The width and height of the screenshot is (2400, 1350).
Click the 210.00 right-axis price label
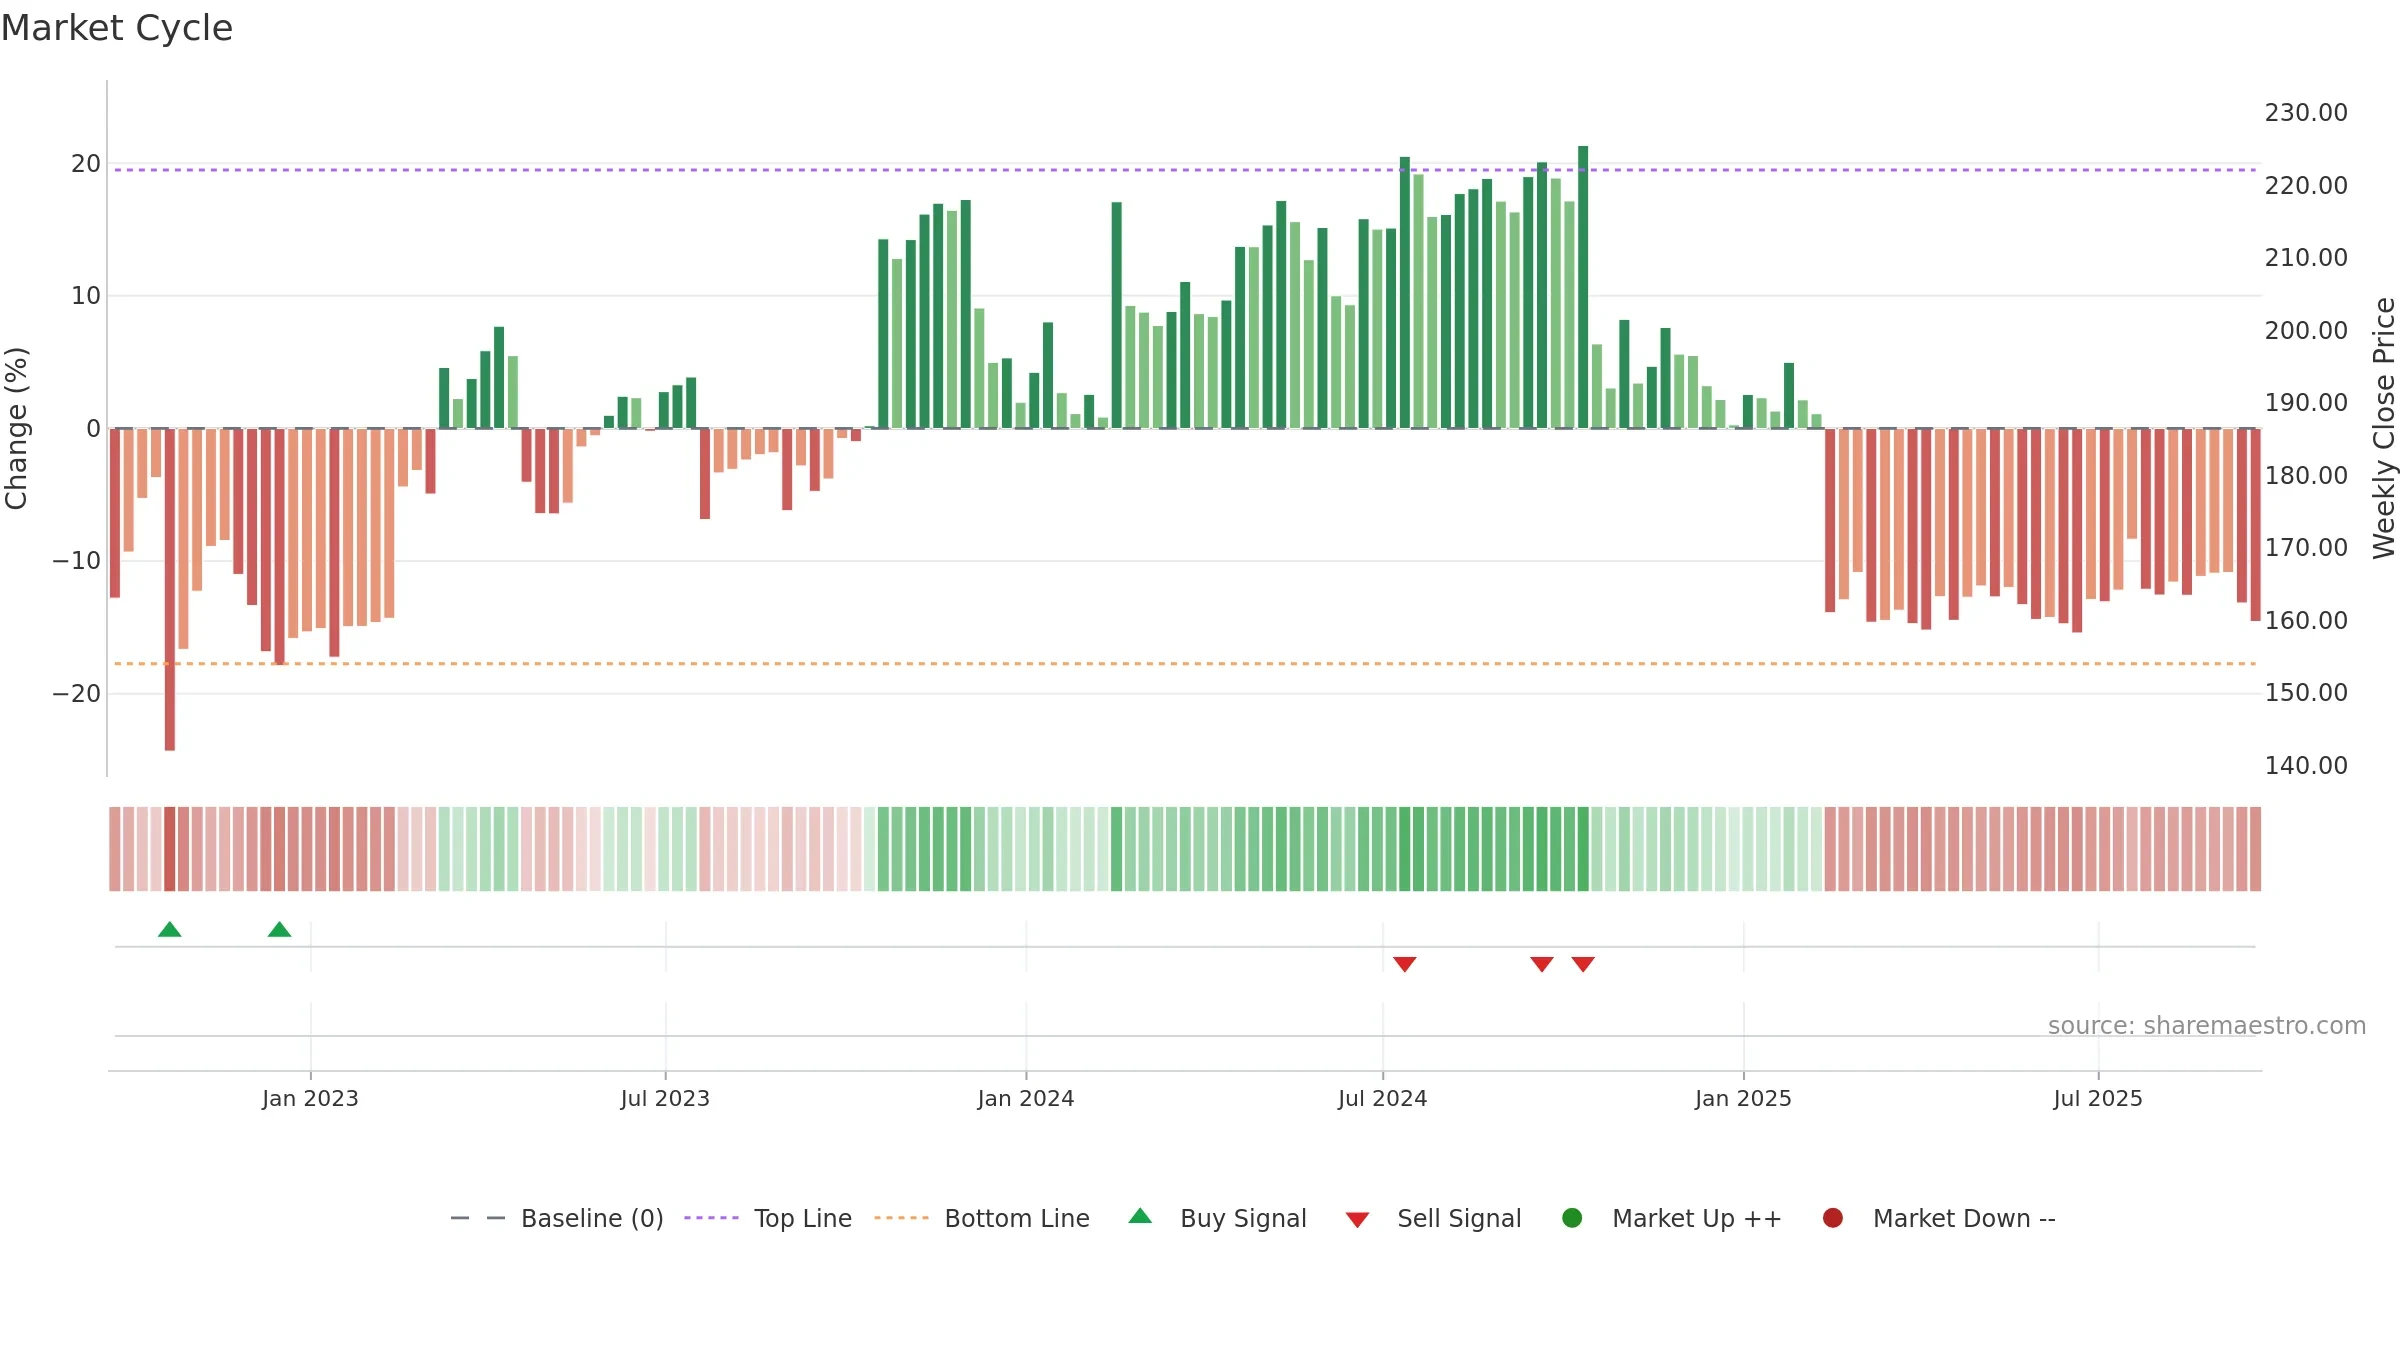tap(2306, 258)
